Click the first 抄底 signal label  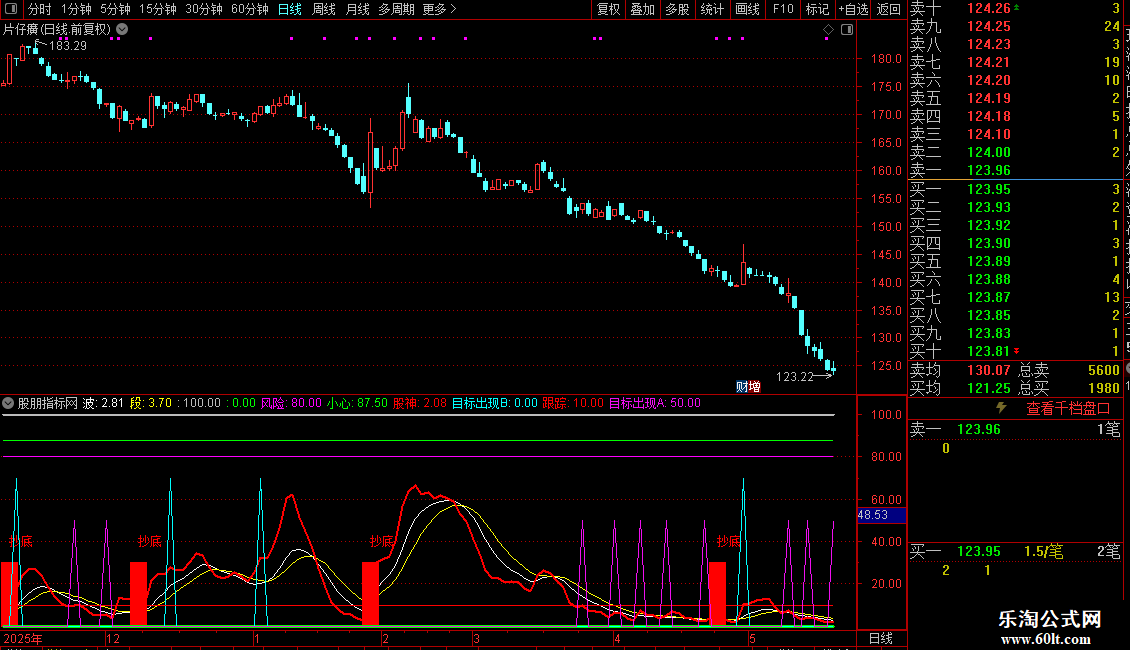(x=21, y=541)
